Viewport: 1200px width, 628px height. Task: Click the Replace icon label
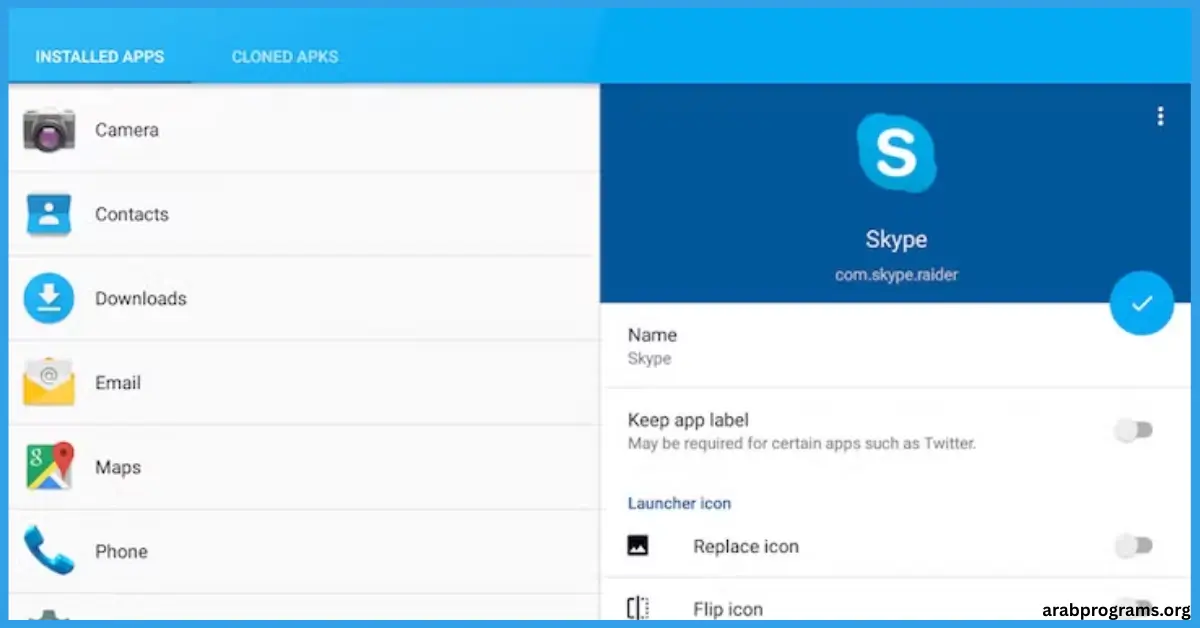(x=746, y=546)
